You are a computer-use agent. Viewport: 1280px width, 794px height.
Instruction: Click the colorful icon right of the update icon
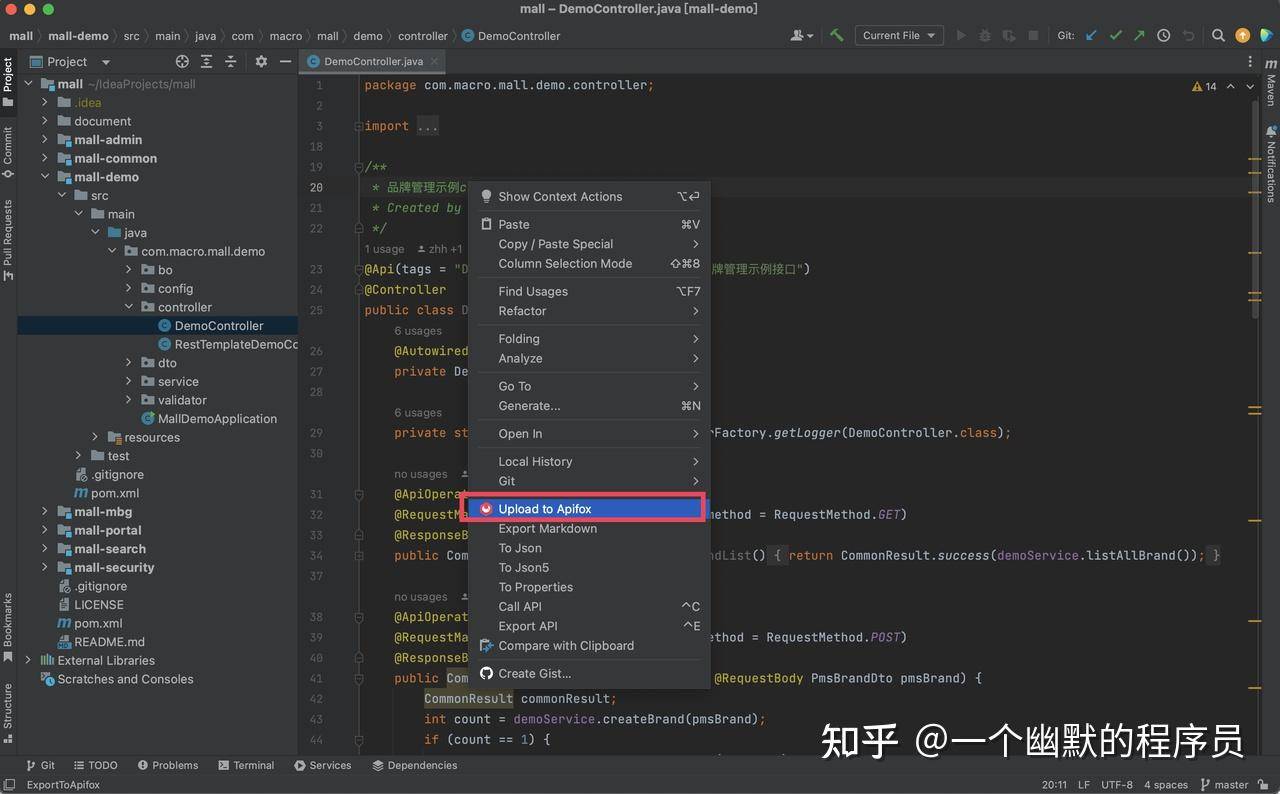click(x=1266, y=35)
